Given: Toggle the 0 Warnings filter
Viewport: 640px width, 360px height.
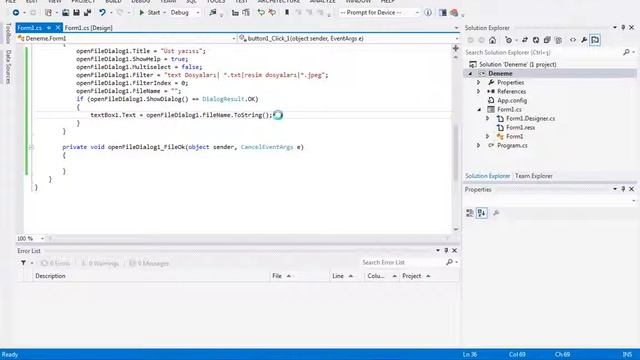Looking at the screenshot, I should tap(100, 263).
